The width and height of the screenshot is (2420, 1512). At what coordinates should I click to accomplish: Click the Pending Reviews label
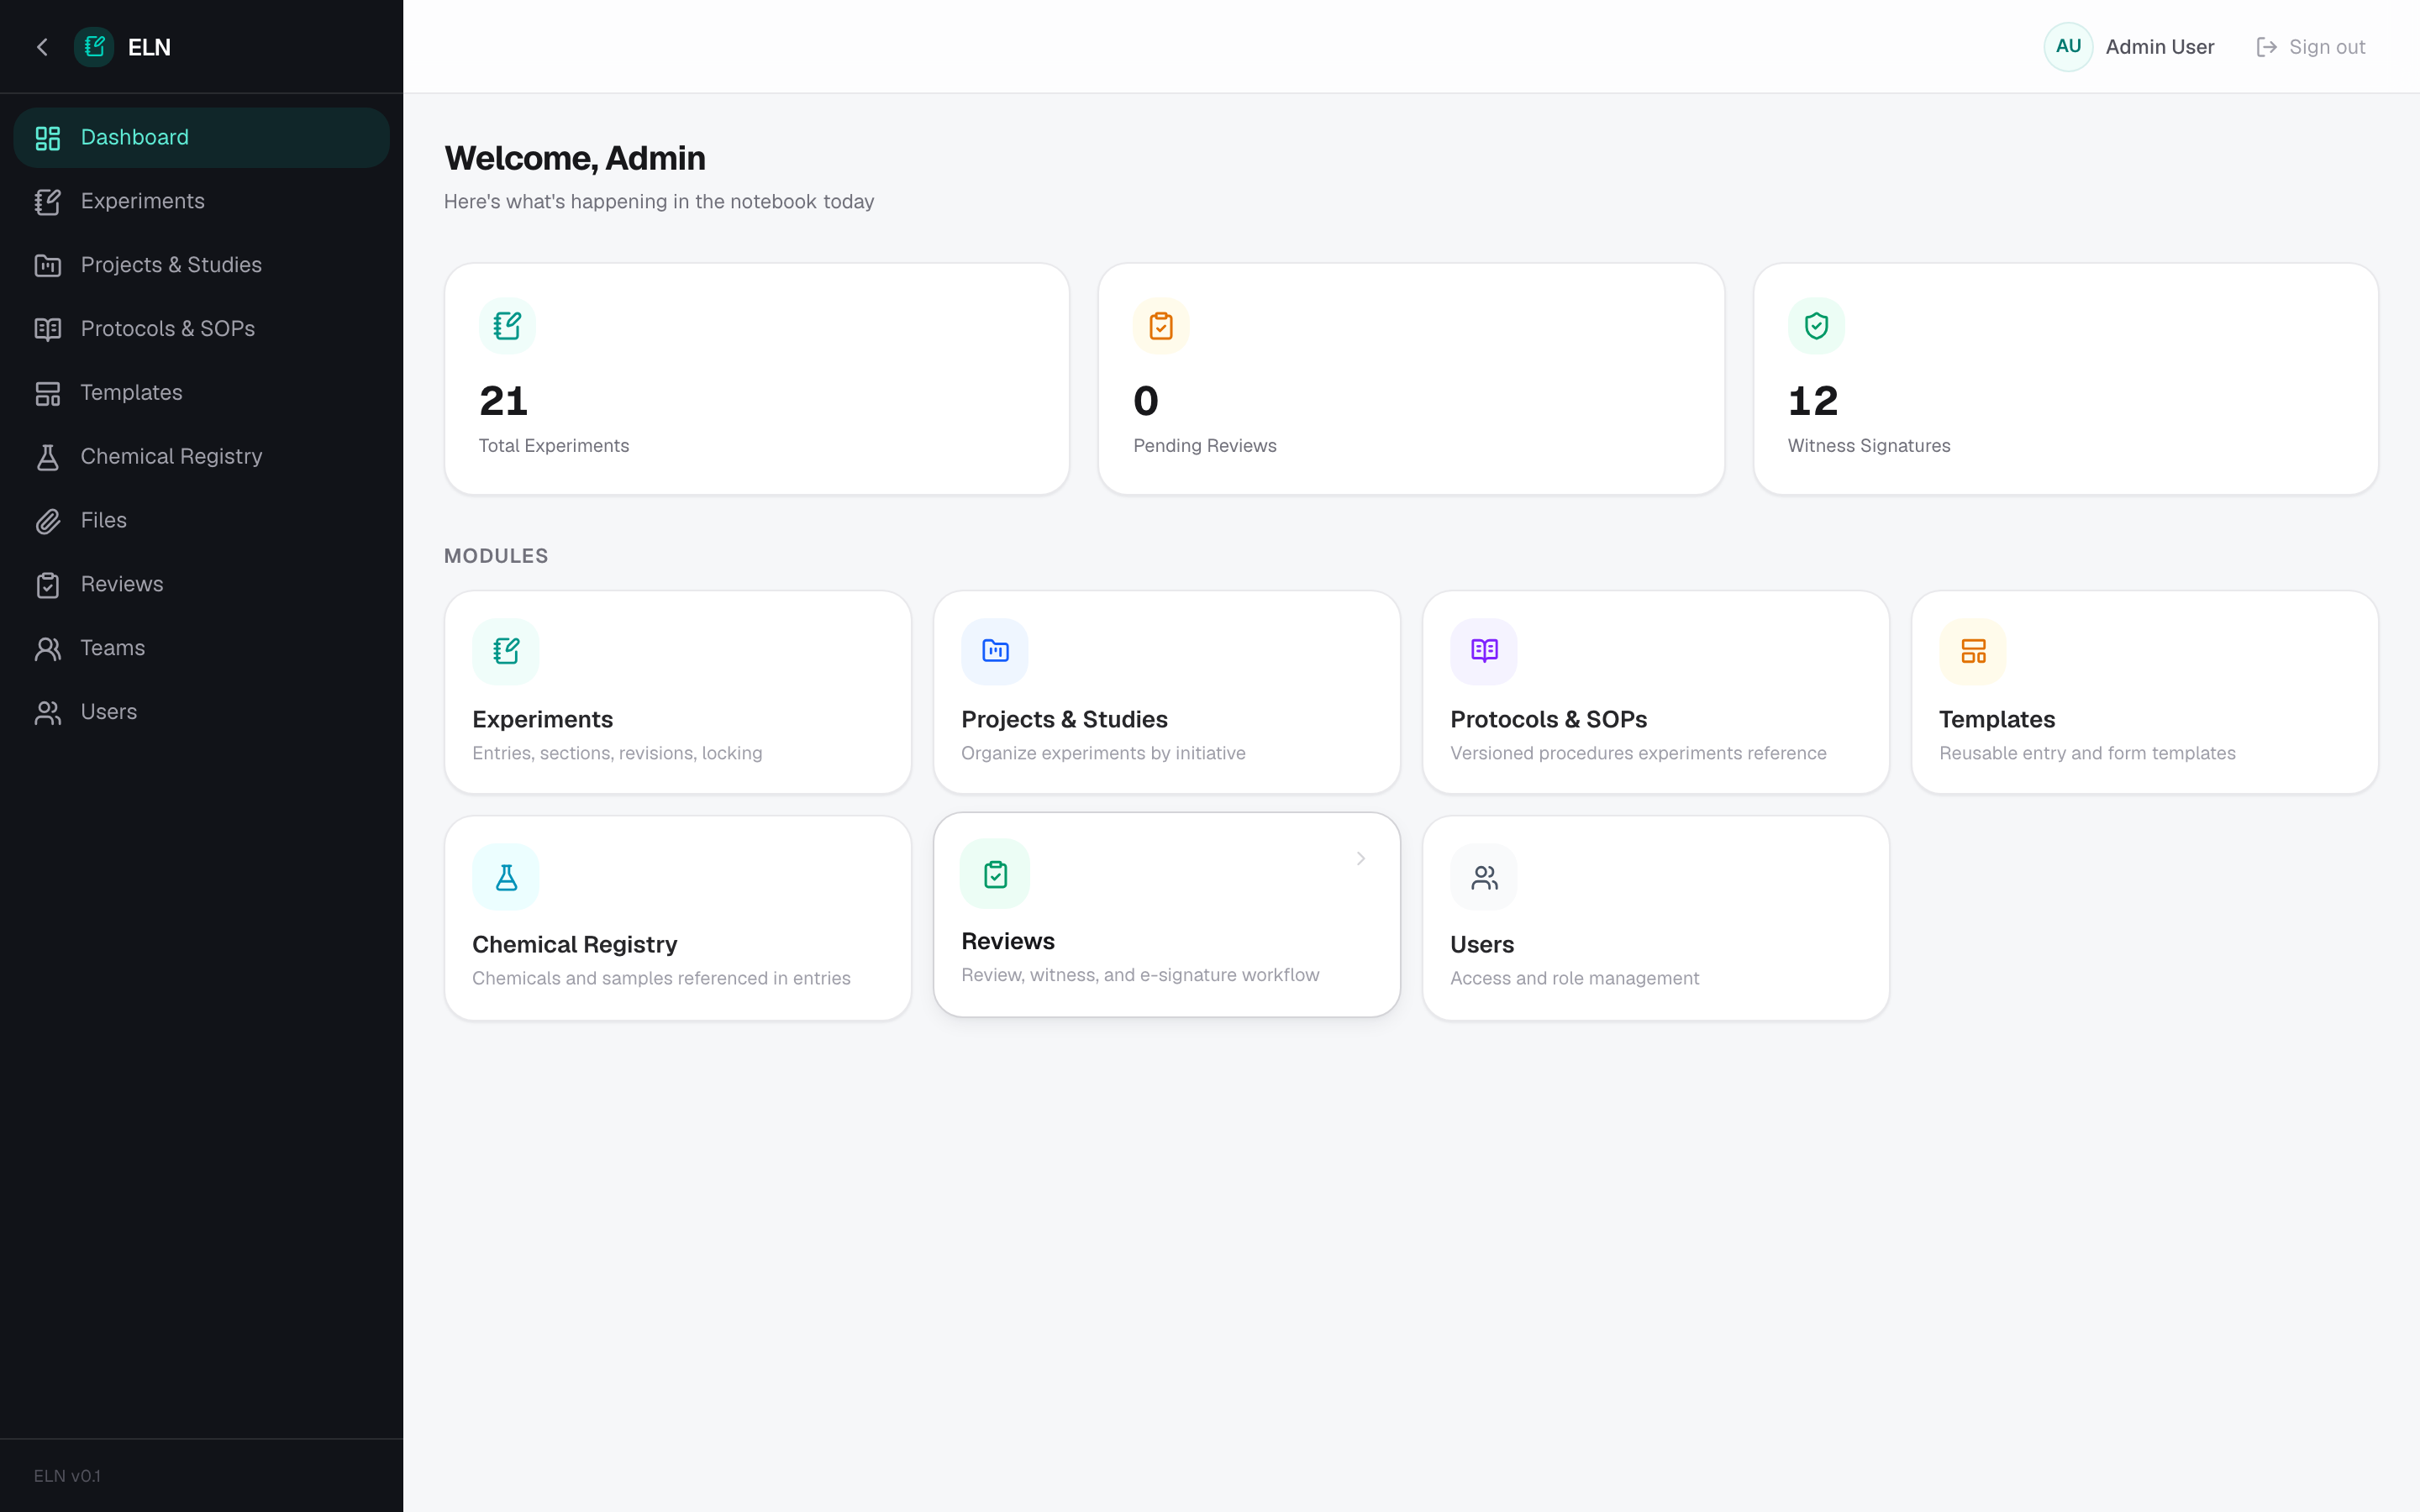click(1205, 446)
